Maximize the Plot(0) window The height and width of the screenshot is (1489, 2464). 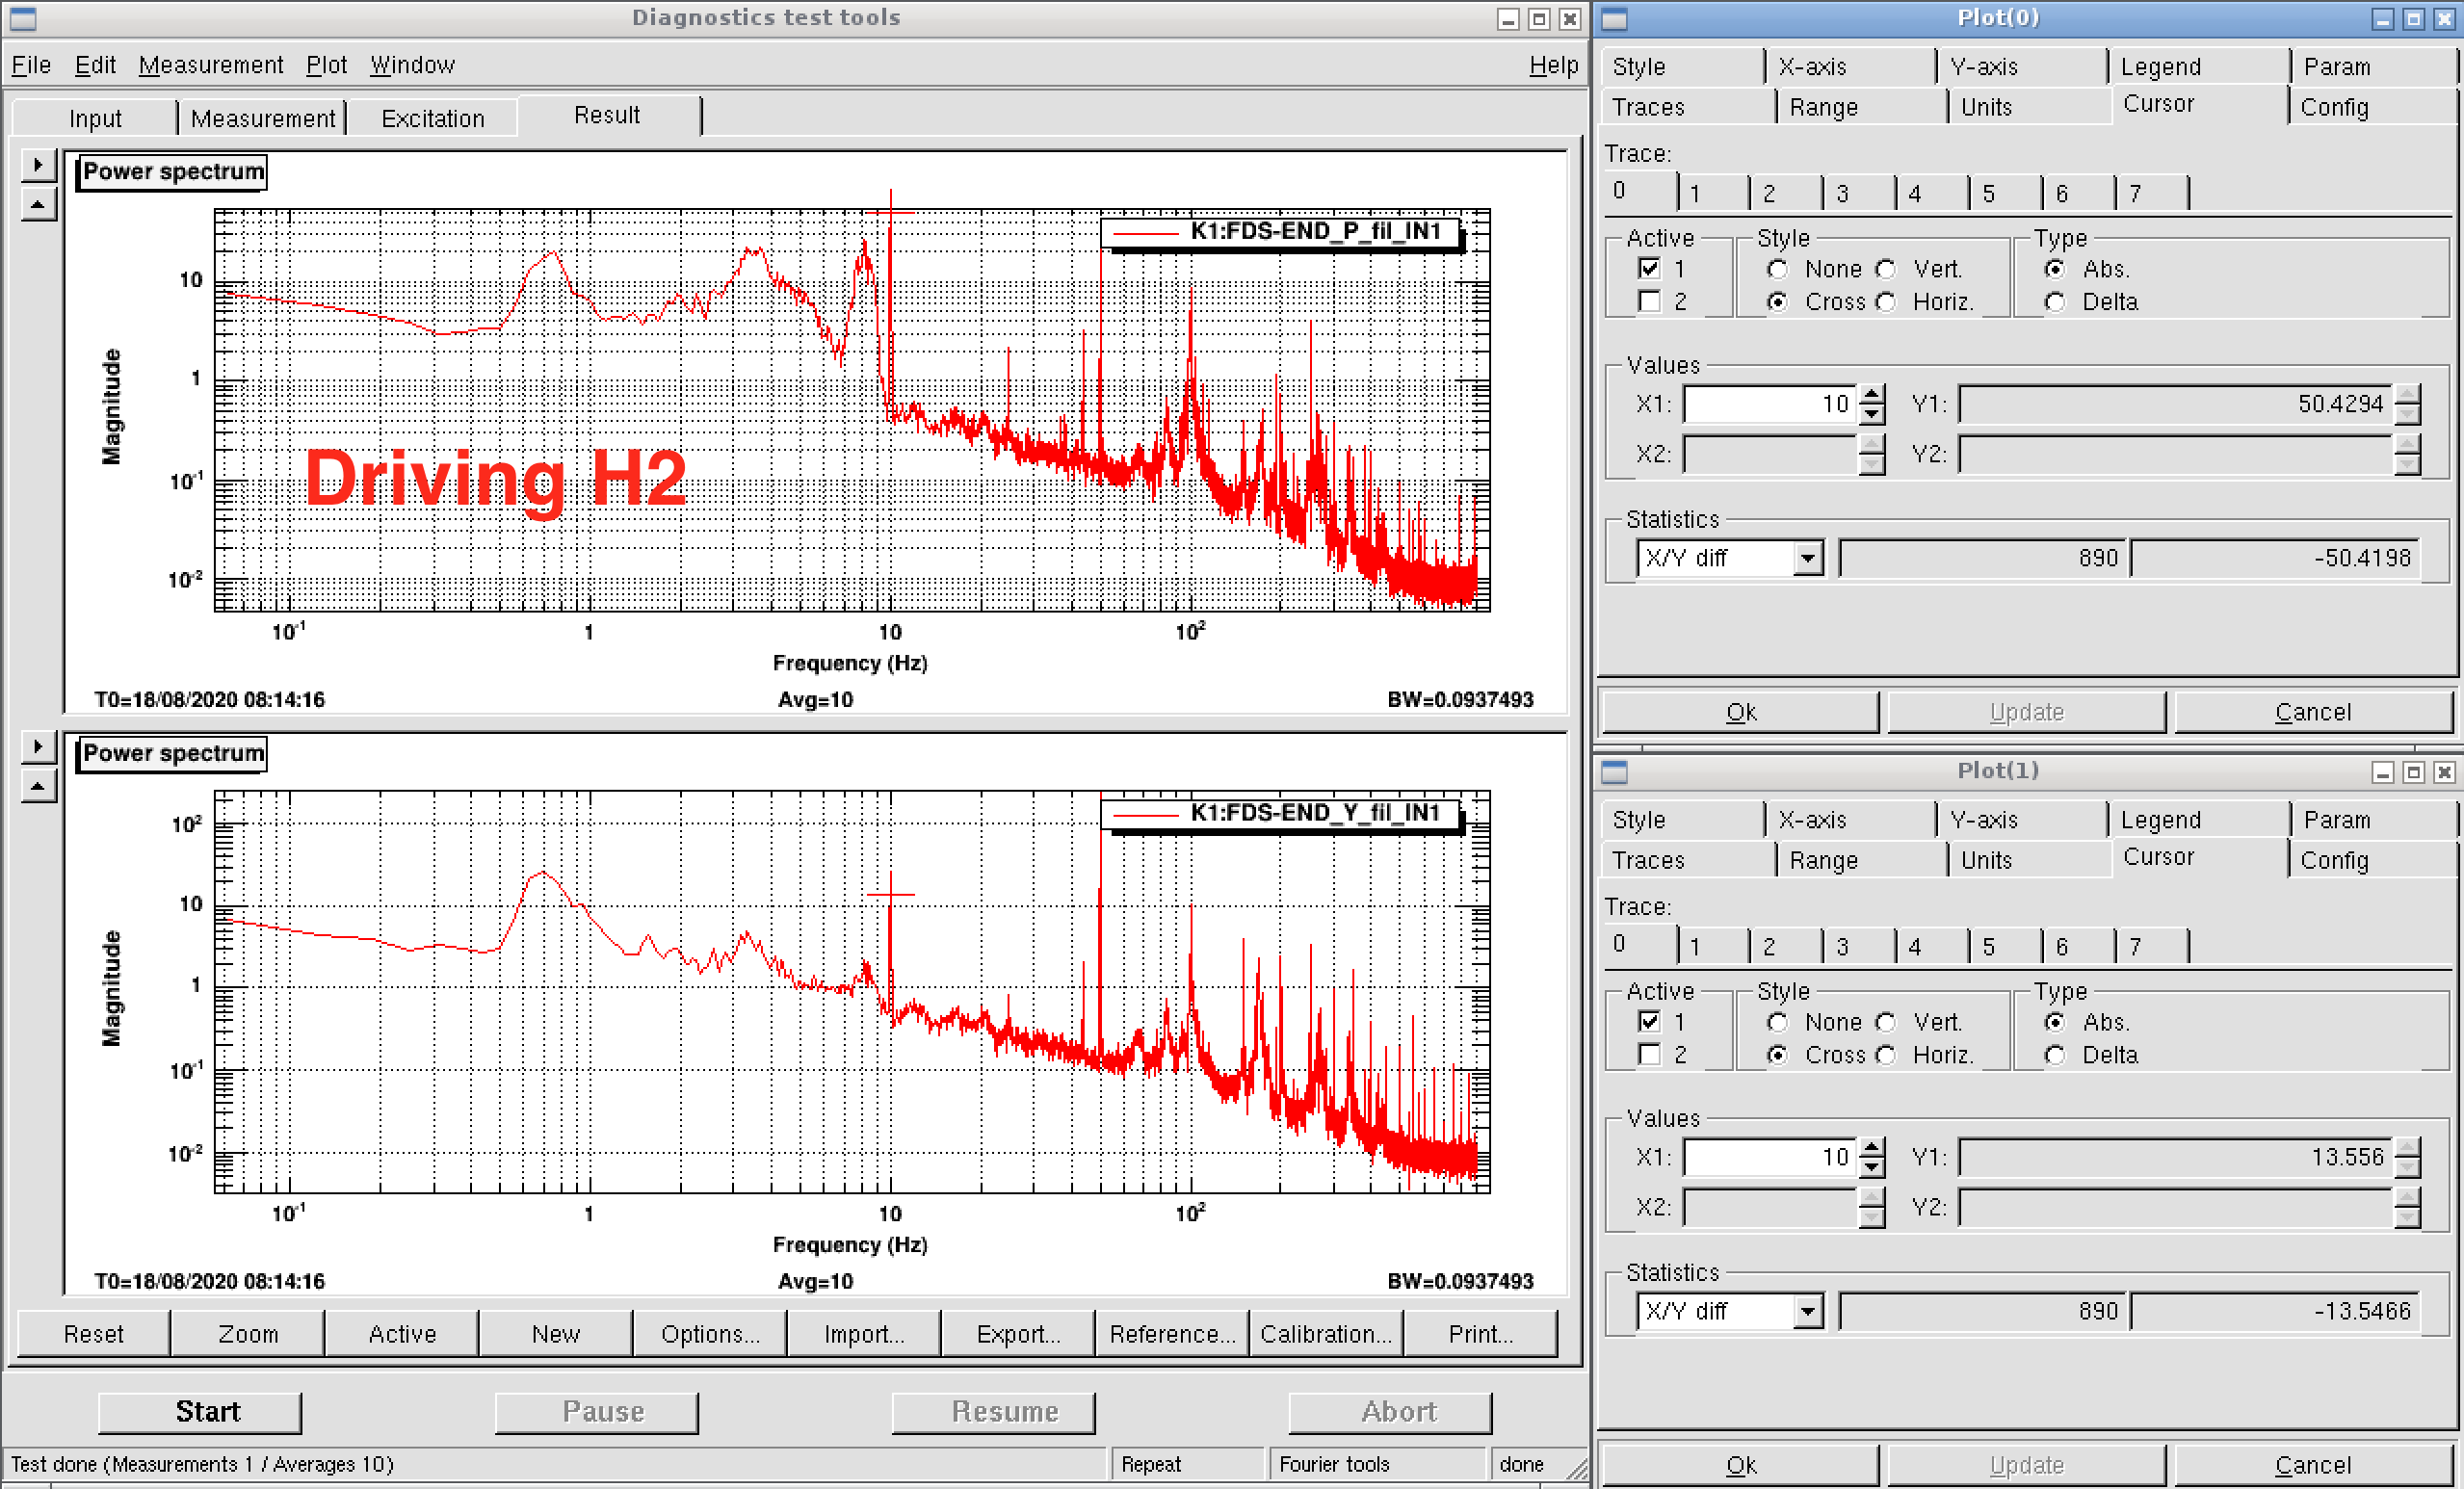(x=2413, y=19)
